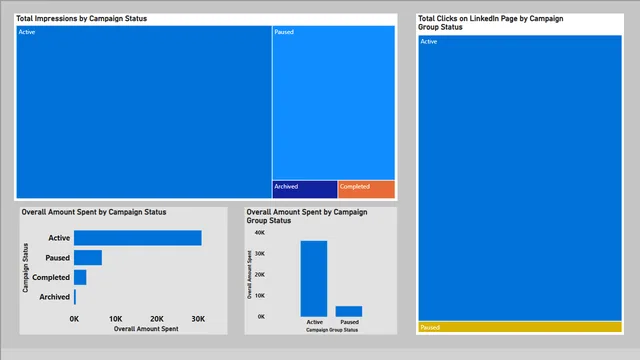Image resolution: width=640 pixels, height=360 pixels.
Task: Click the Active column in Campaign Group Status chart
Action: coord(314,279)
